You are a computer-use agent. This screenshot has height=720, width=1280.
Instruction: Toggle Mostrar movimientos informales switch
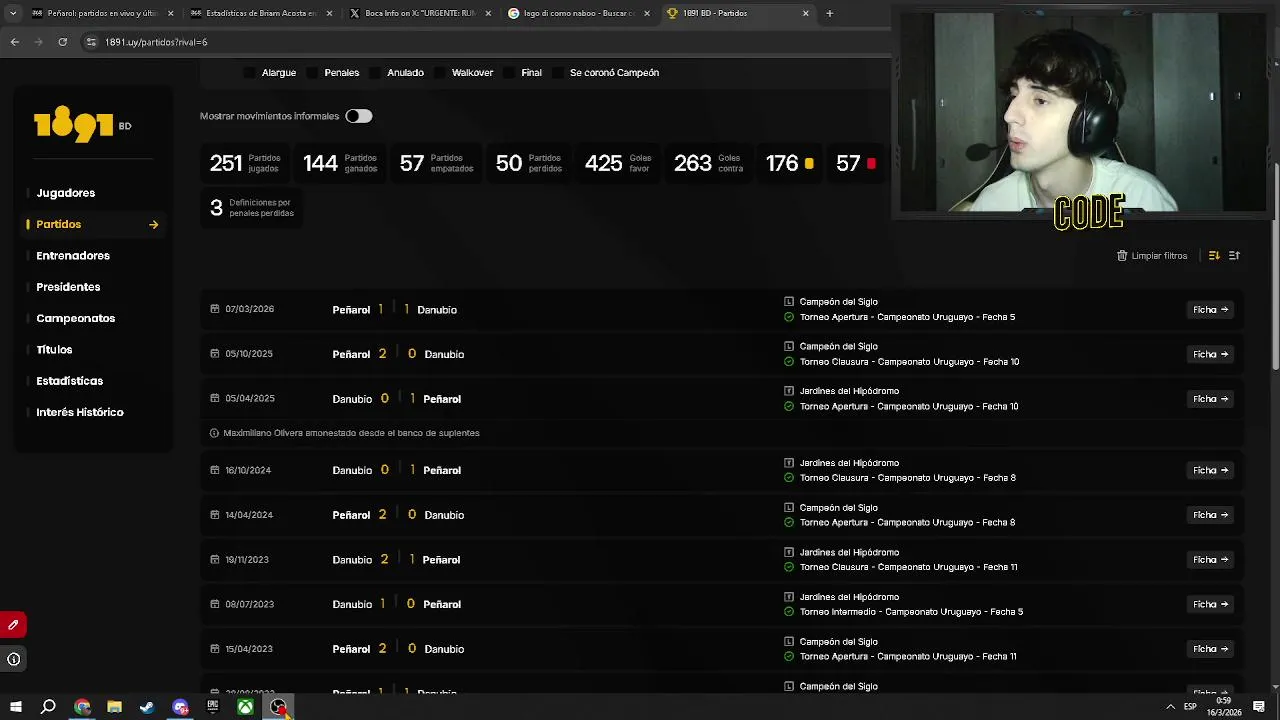[x=358, y=116]
